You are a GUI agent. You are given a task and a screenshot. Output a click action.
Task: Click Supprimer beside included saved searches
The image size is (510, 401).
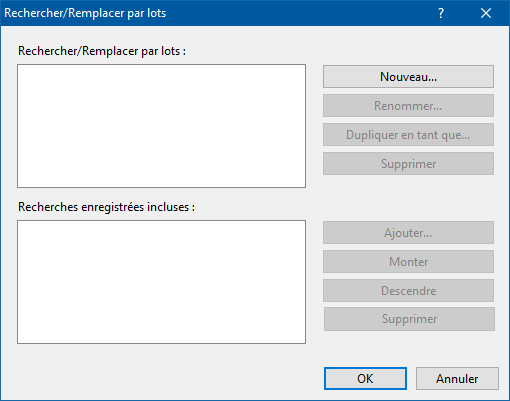point(409,319)
